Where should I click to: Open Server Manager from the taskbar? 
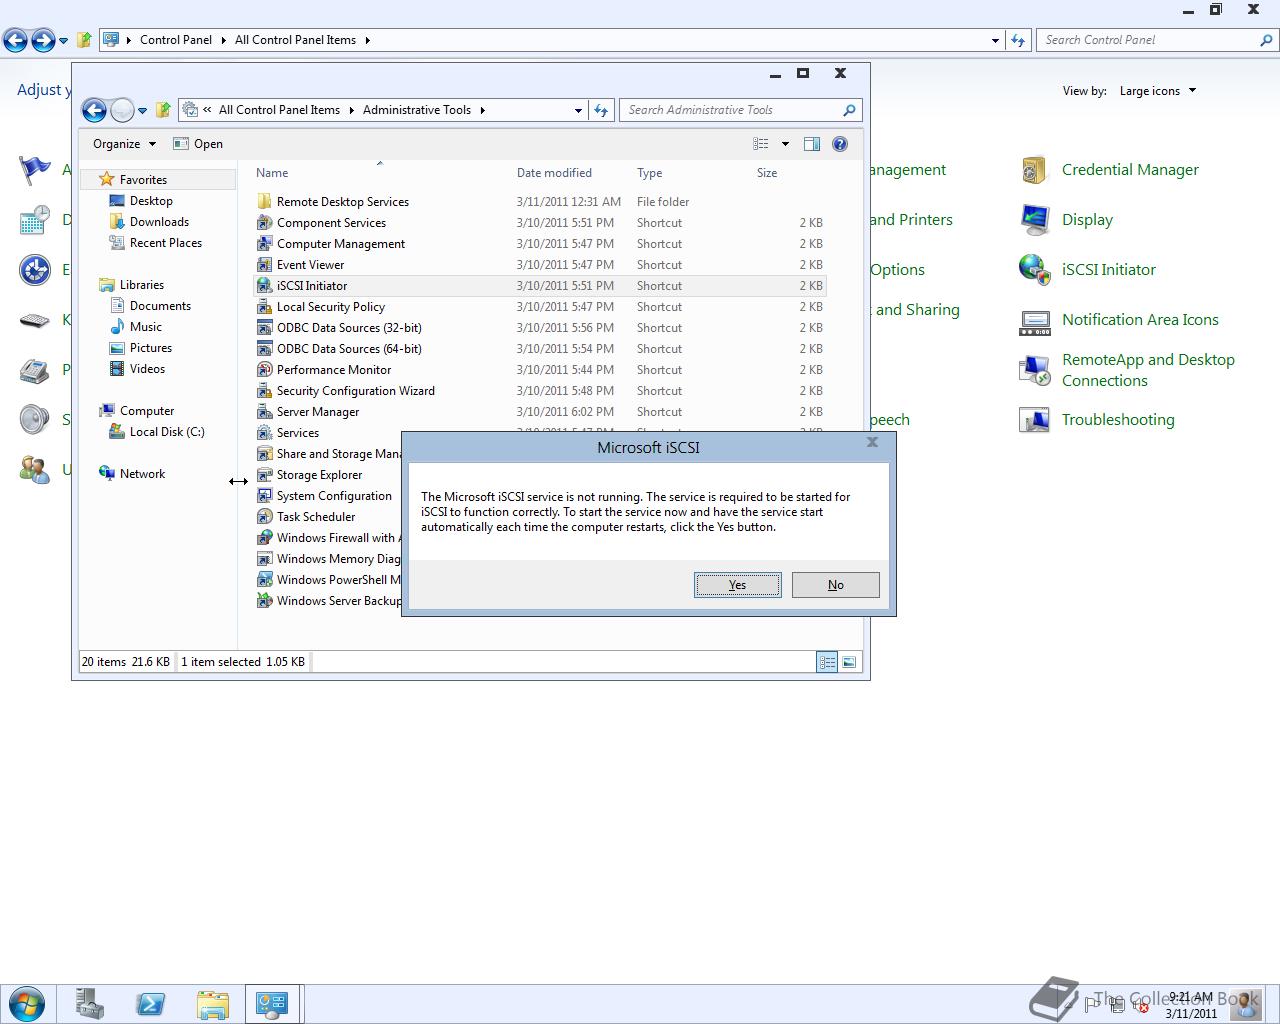(89, 1004)
